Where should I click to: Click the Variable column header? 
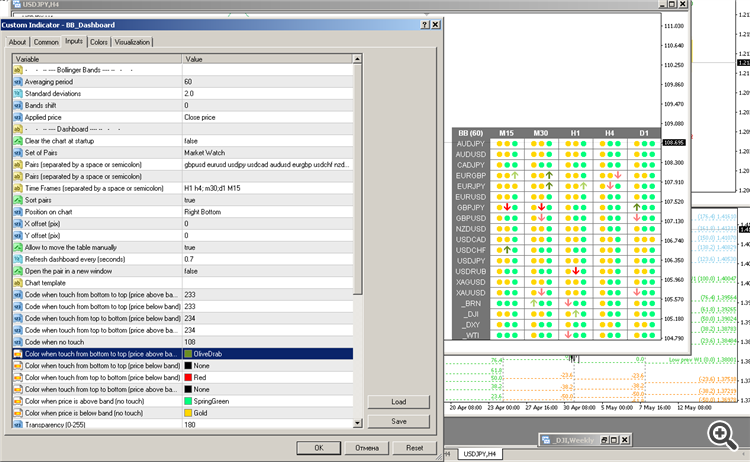pos(97,59)
